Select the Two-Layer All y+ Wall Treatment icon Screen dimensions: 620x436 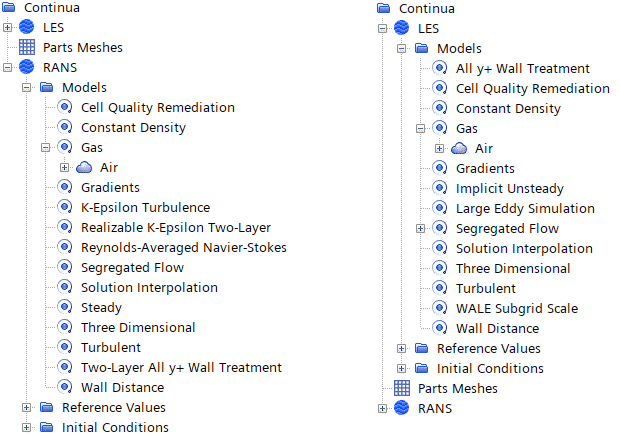tap(65, 367)
